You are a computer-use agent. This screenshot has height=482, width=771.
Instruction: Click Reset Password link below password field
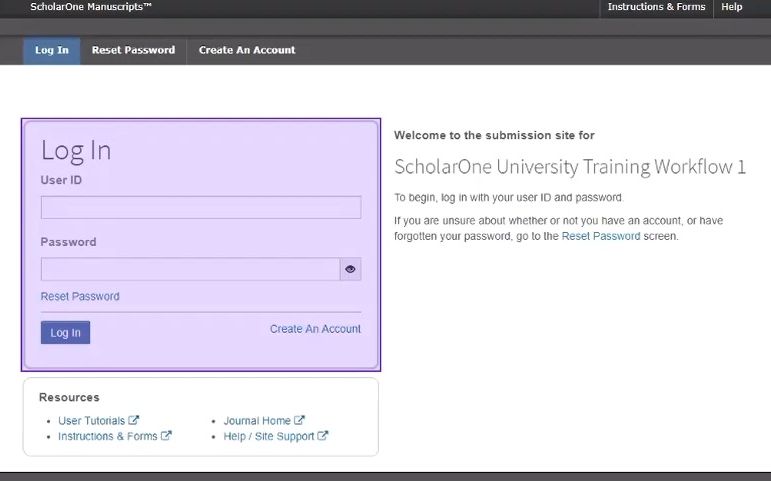(80, 296)
